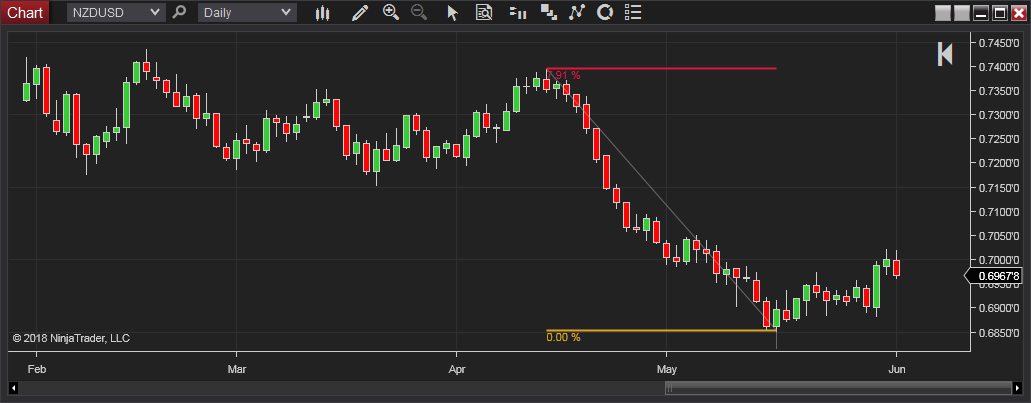Select the Chart tab
This screenshot has width=1031, height=403.
pyautogui.click(x=25, y=13)
